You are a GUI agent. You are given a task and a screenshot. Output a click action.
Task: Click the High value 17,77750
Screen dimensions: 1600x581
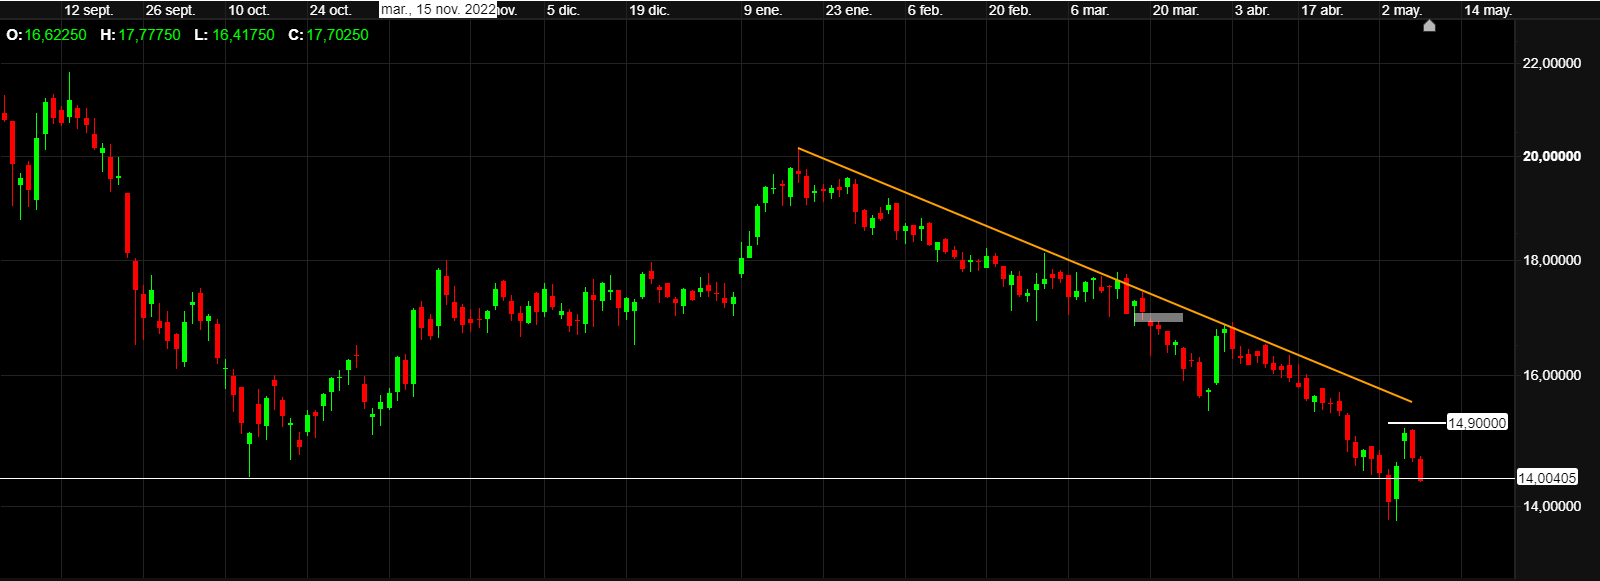[149, 35]
